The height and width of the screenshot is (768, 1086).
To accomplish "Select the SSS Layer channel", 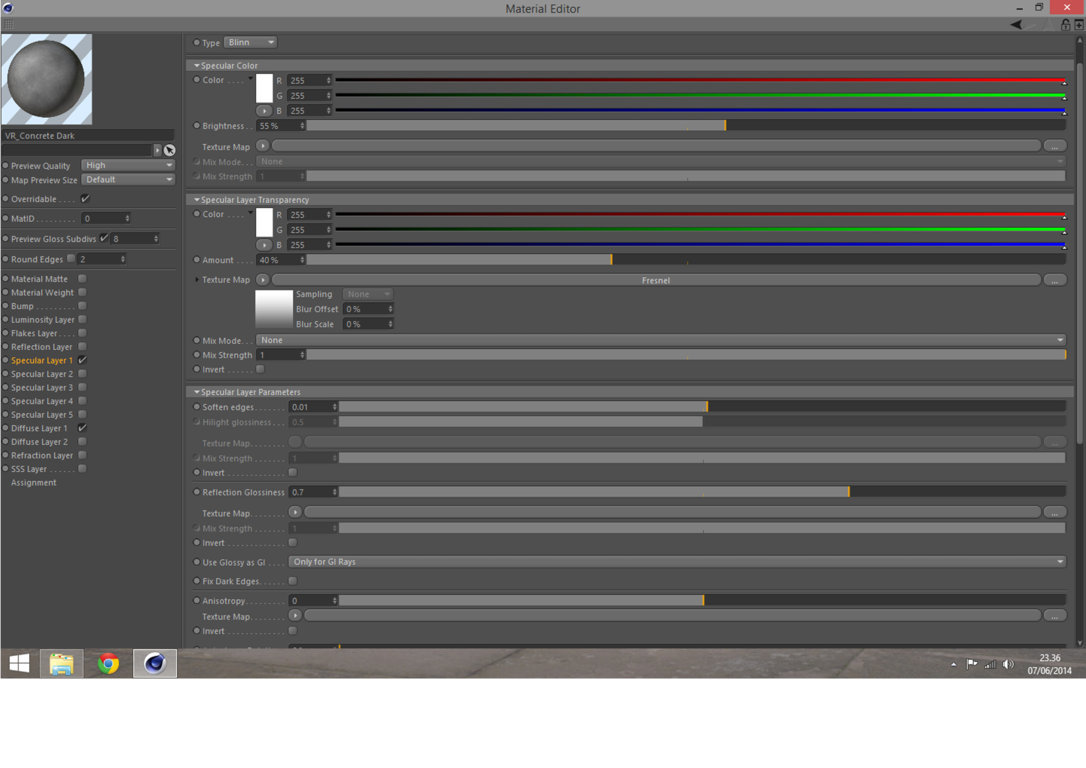I will 28,469.
